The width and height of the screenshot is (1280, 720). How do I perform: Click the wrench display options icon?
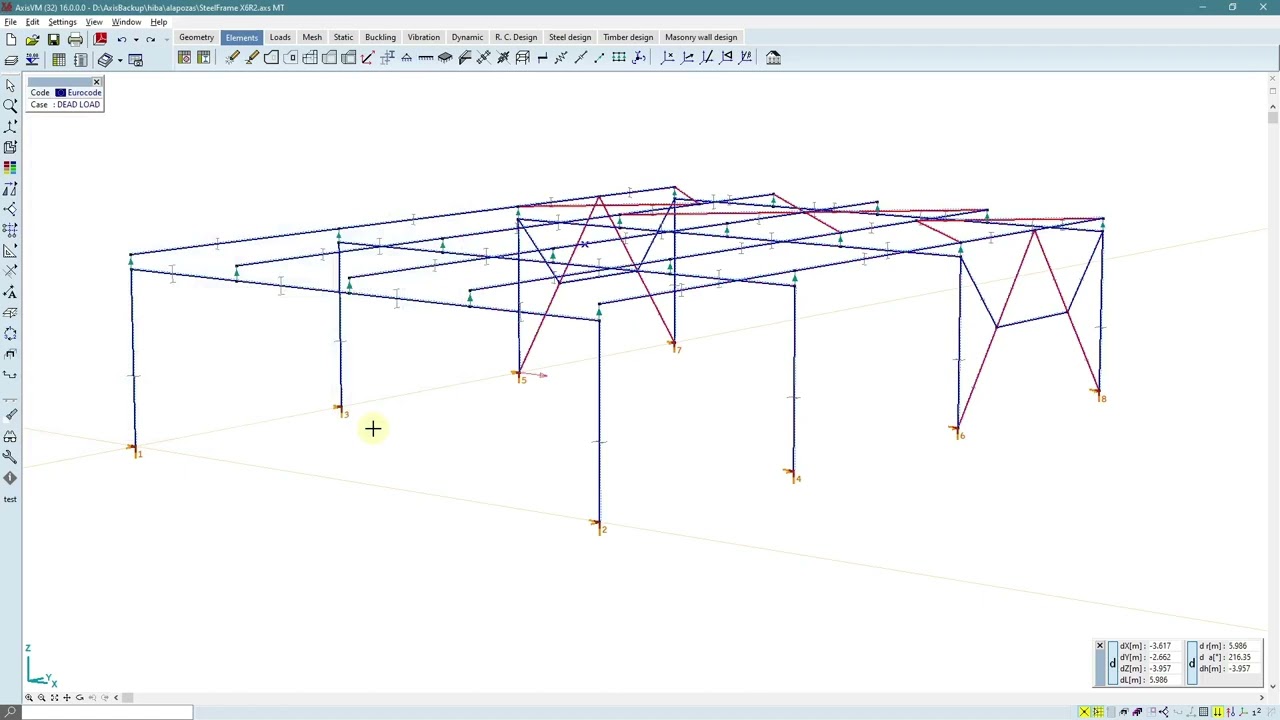click(10, 457)
